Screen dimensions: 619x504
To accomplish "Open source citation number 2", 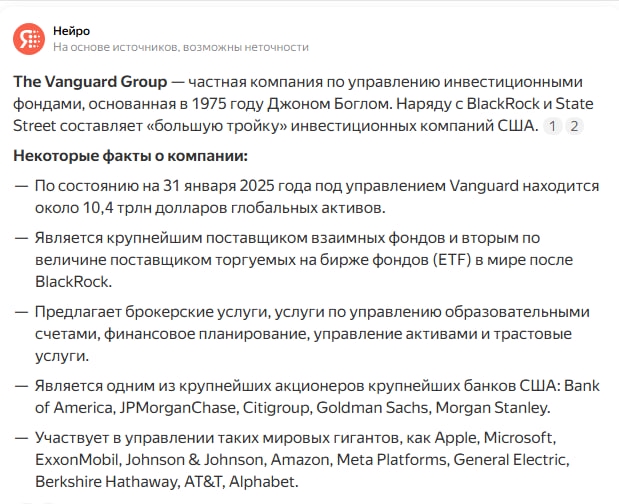I will (x=574, y=126).
